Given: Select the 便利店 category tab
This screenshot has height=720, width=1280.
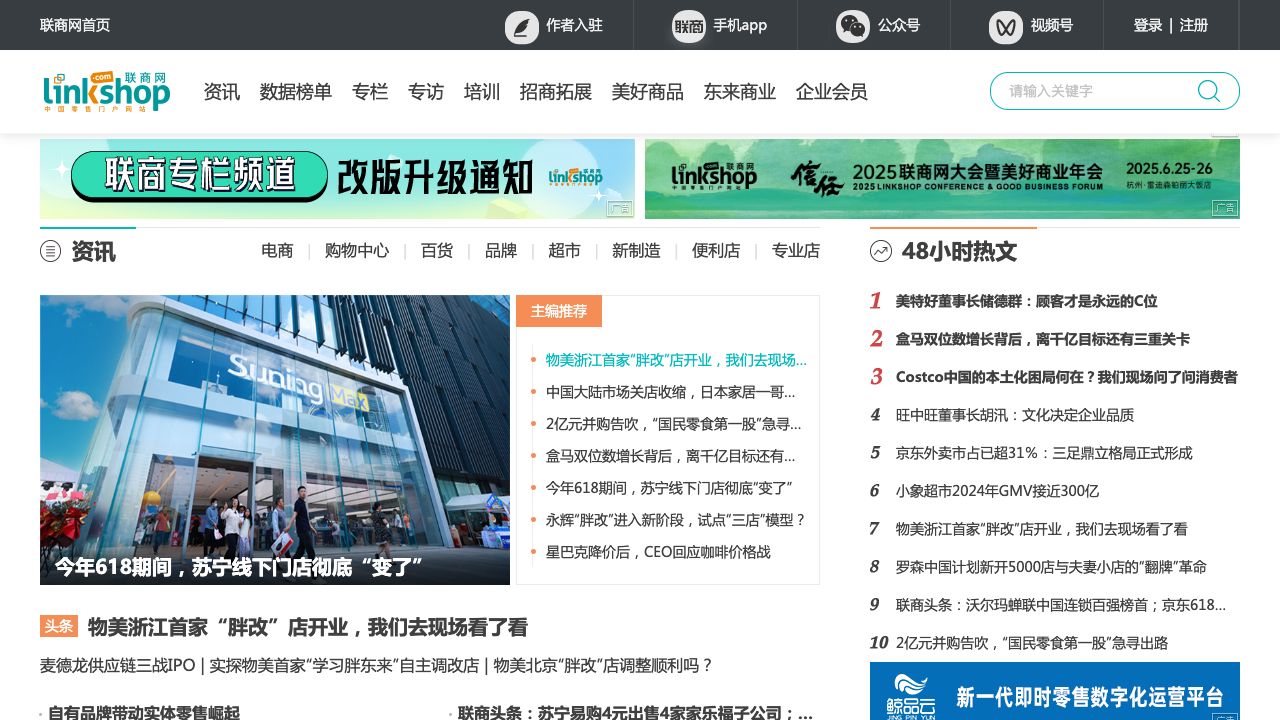Looking at the screenshot, I should (x=716, y=251).
